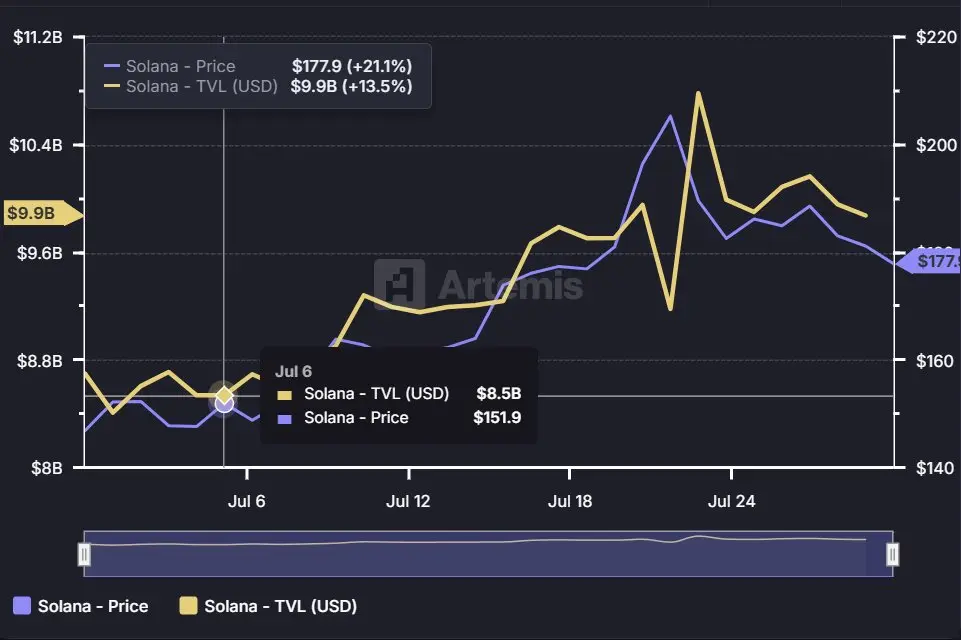961x640 pixels.
Task: Click the Jul 18 x-axis label
Action: click(570, 501)
